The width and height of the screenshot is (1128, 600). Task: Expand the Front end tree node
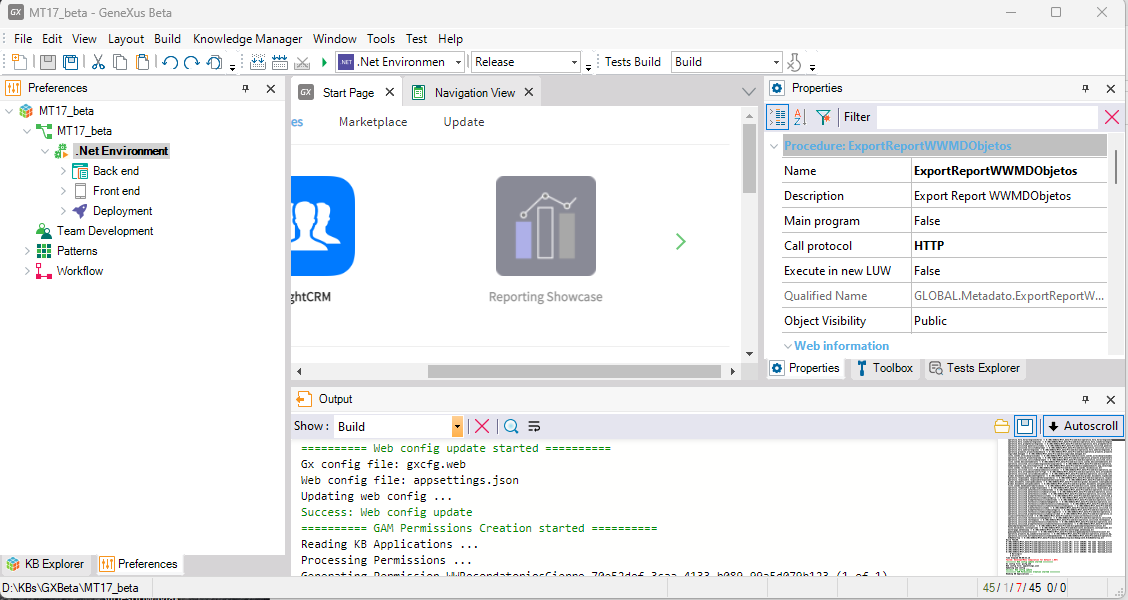(x=63, y=191)
